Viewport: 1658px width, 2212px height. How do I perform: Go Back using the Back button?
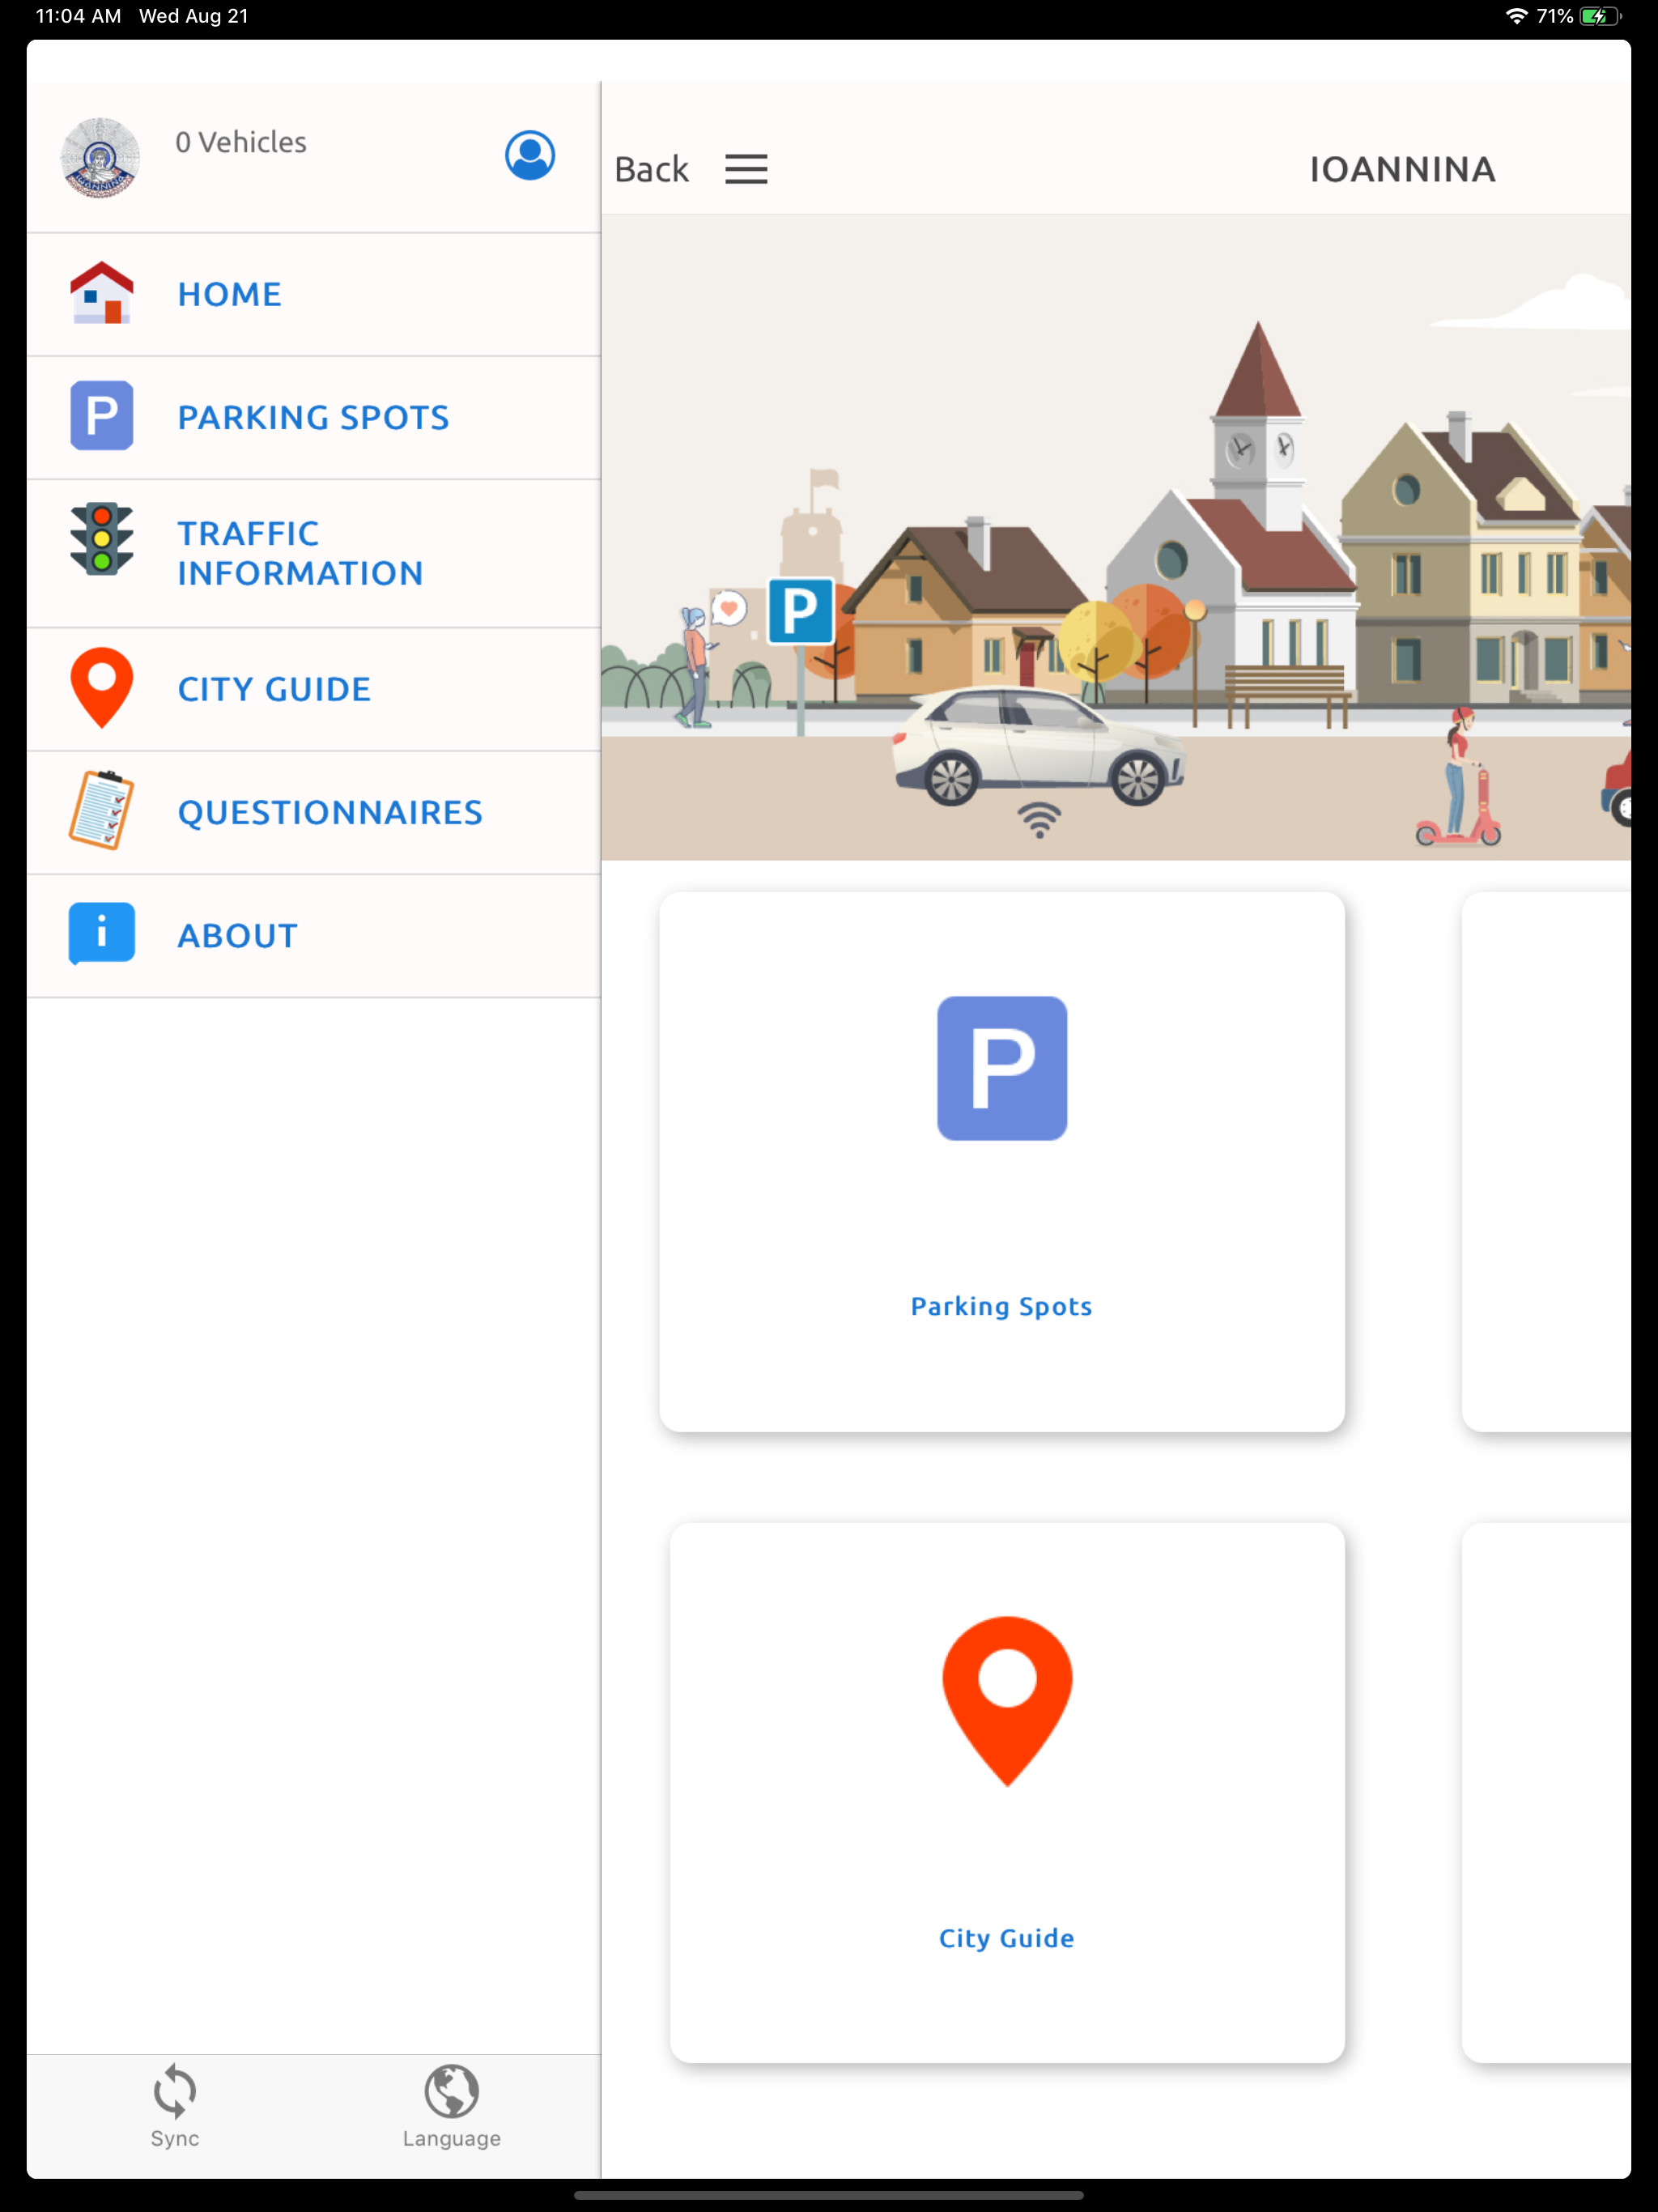click(x=652, y=170)
